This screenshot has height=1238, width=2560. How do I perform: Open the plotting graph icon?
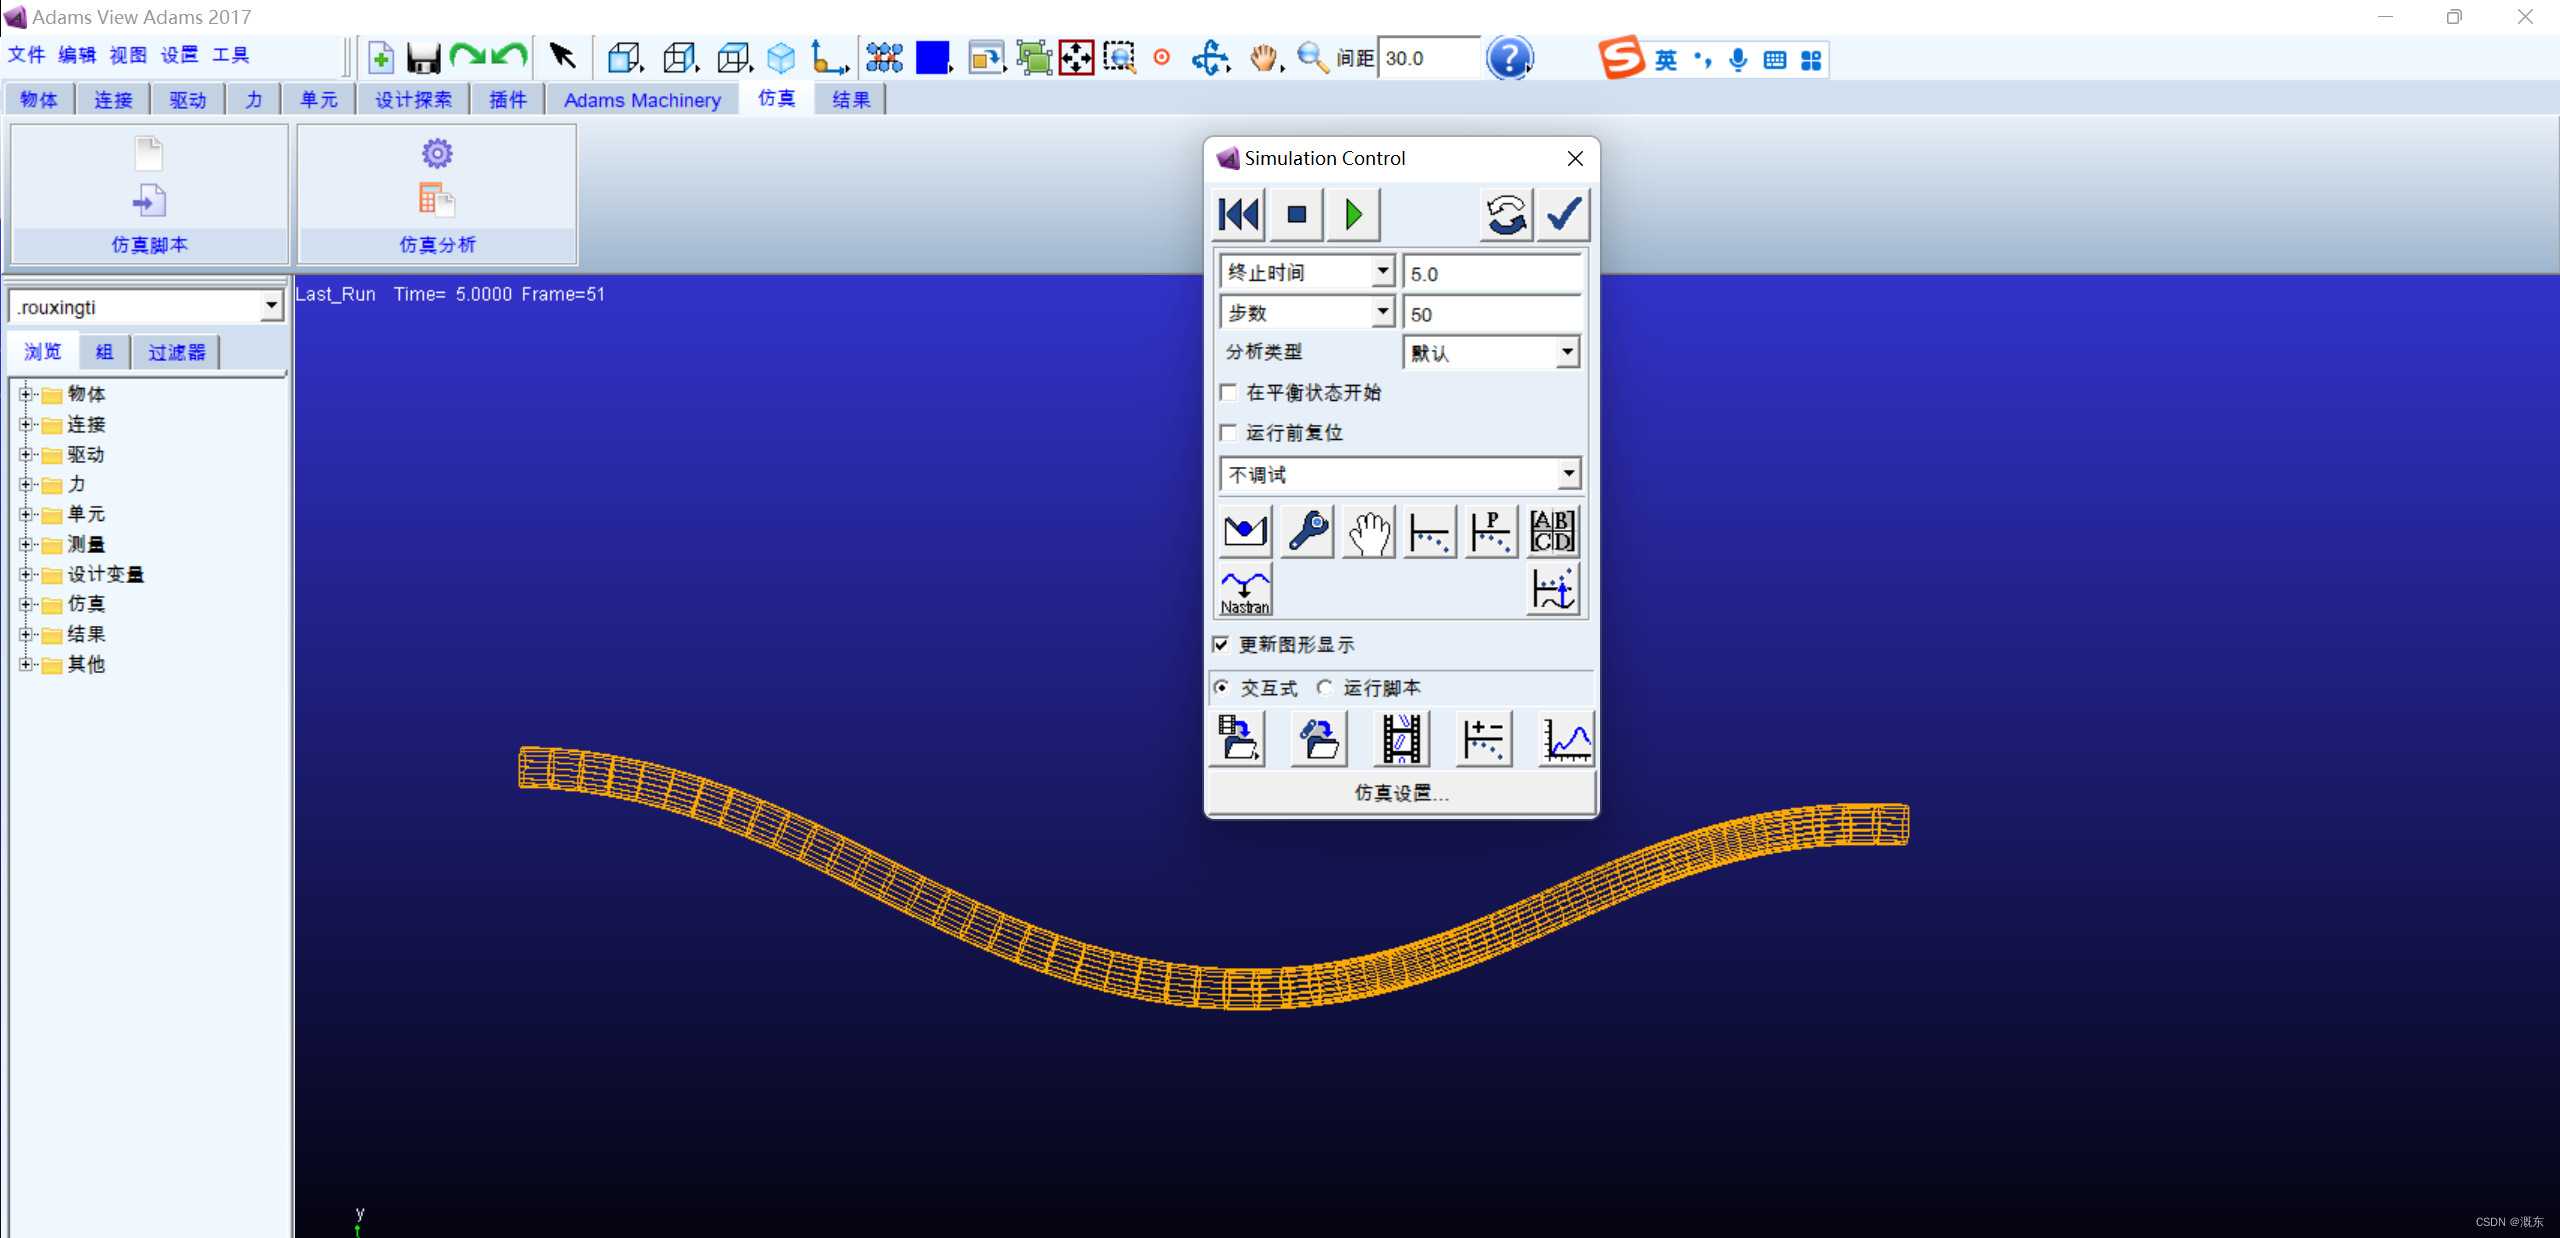click(1566, 739)
